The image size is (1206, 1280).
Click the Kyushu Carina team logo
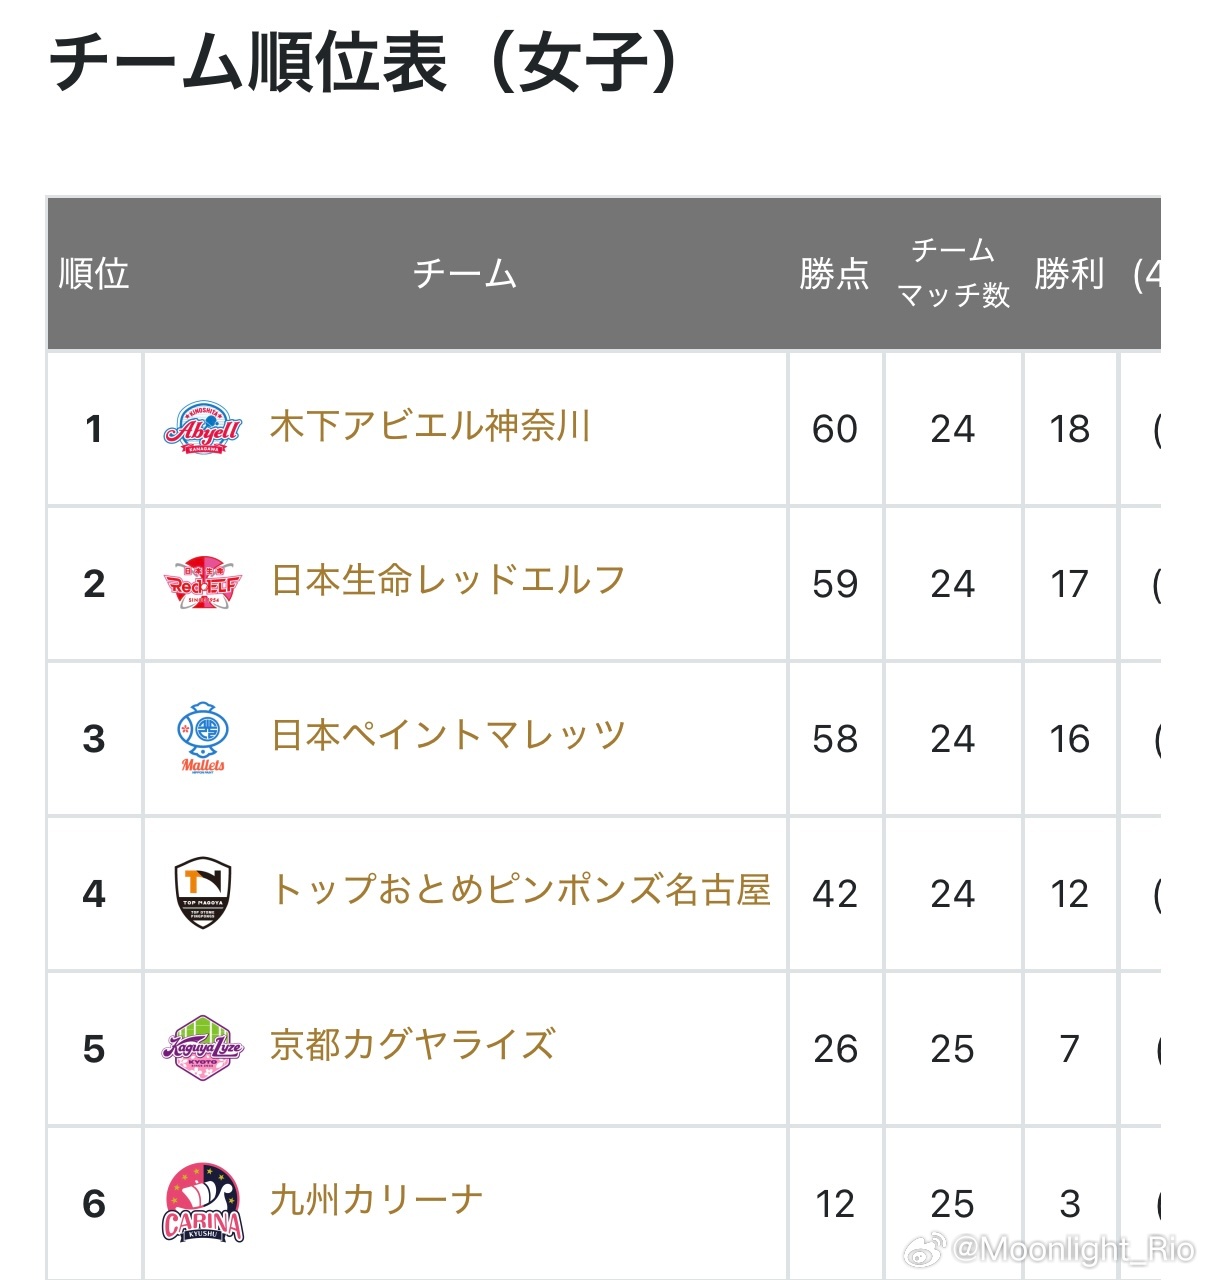(x=203, y=1203)
